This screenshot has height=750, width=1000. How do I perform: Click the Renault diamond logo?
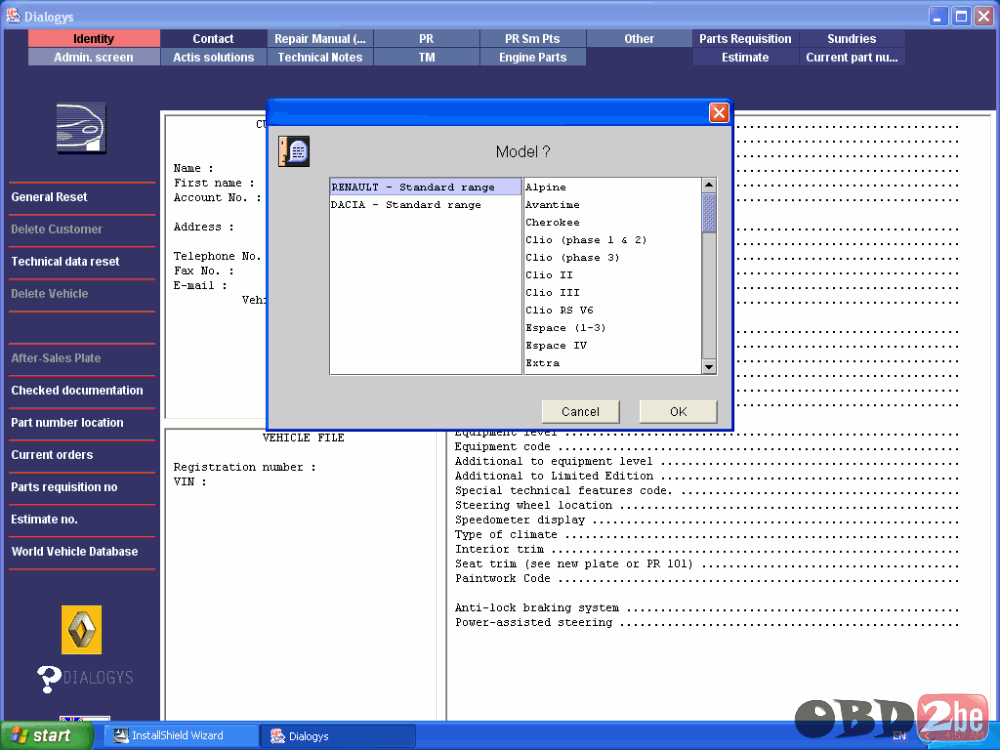pos(81,629)
